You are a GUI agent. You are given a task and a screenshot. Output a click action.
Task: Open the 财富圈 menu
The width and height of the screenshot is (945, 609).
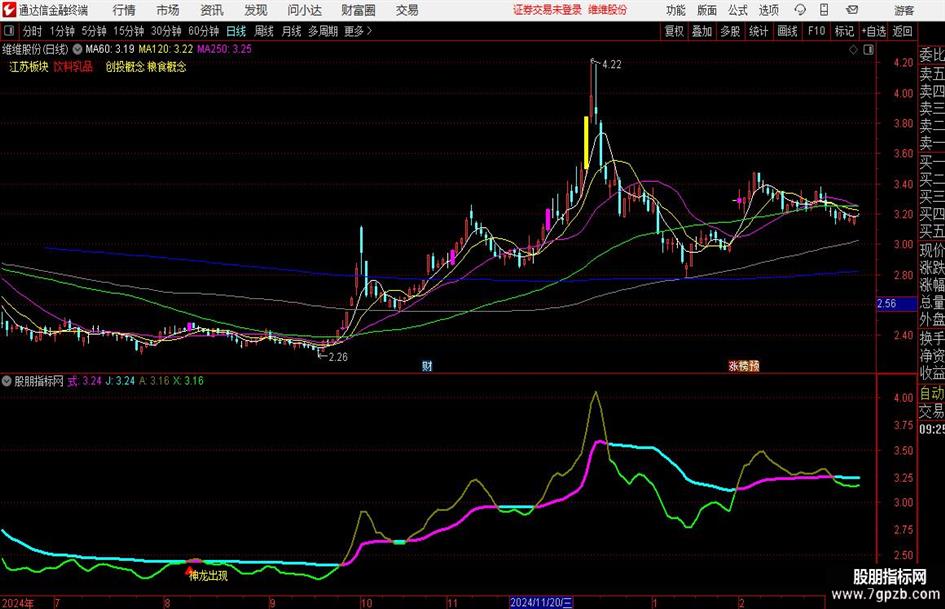(358, 10)
